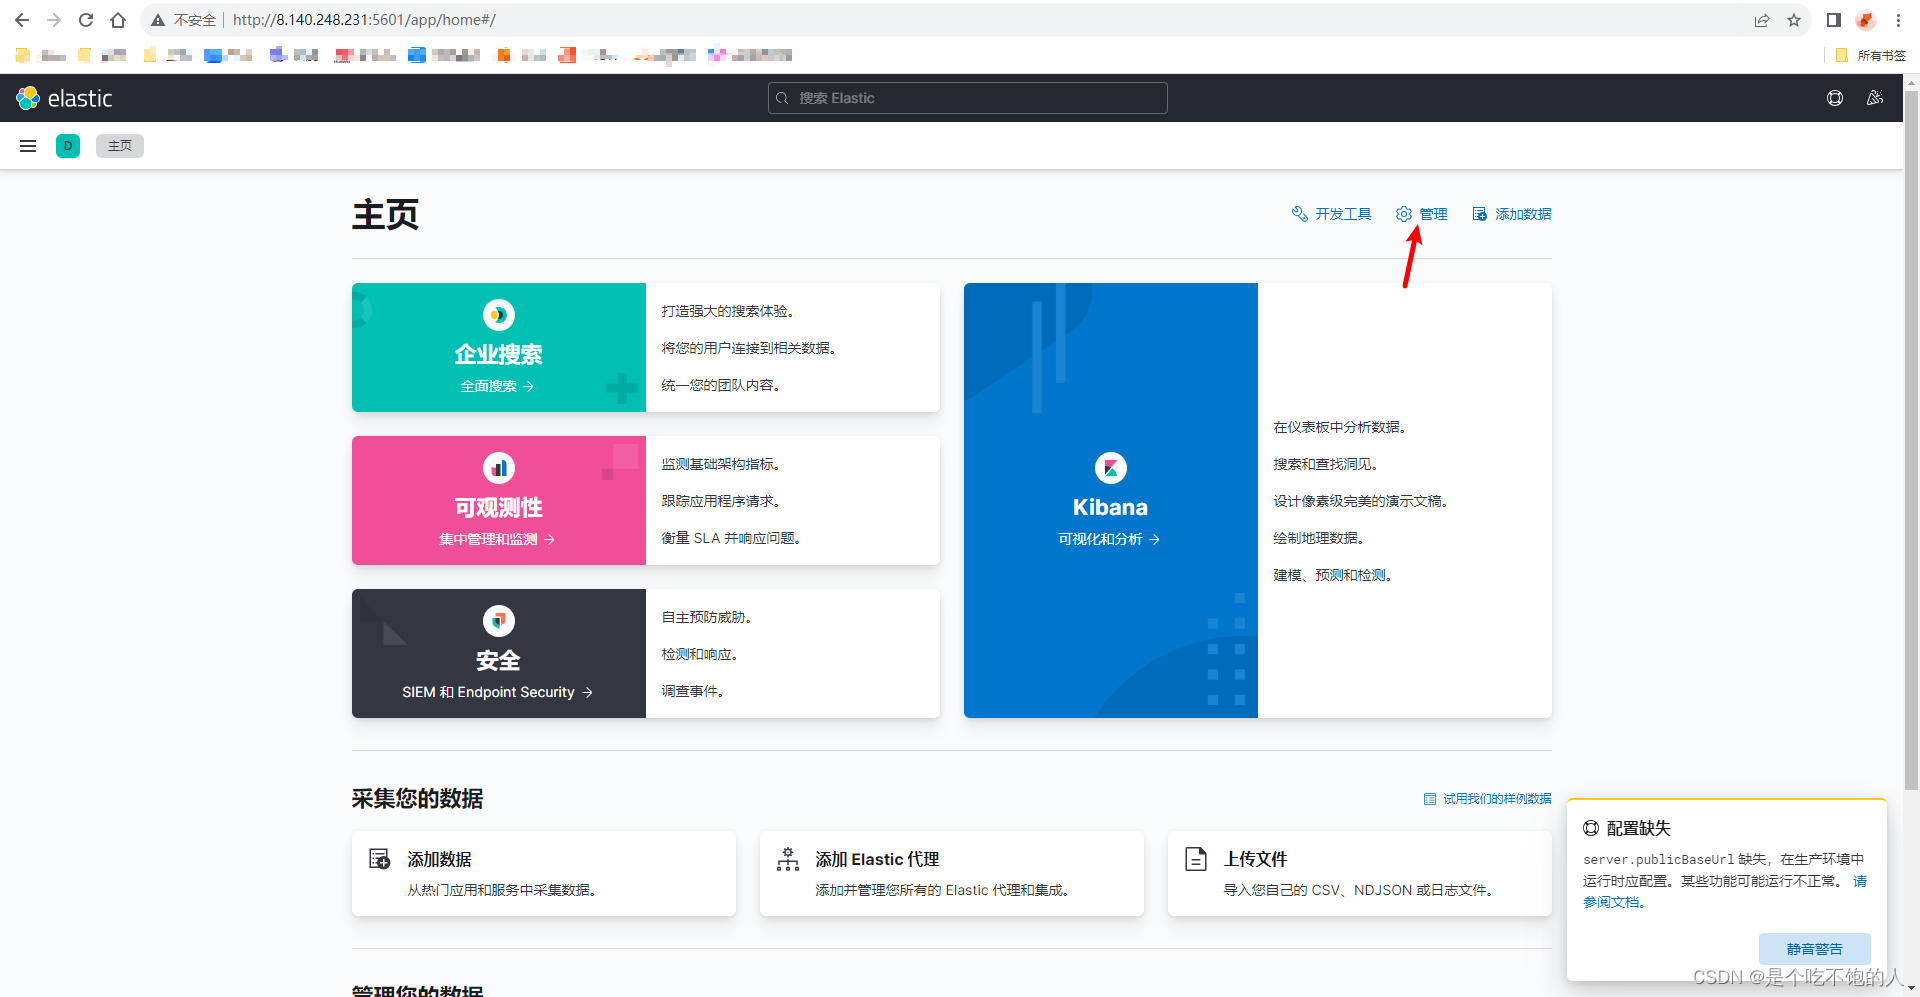Open the 添加数据 card
The height and width of the screenshot is (997, 1920).
click(x=544, y=873)
